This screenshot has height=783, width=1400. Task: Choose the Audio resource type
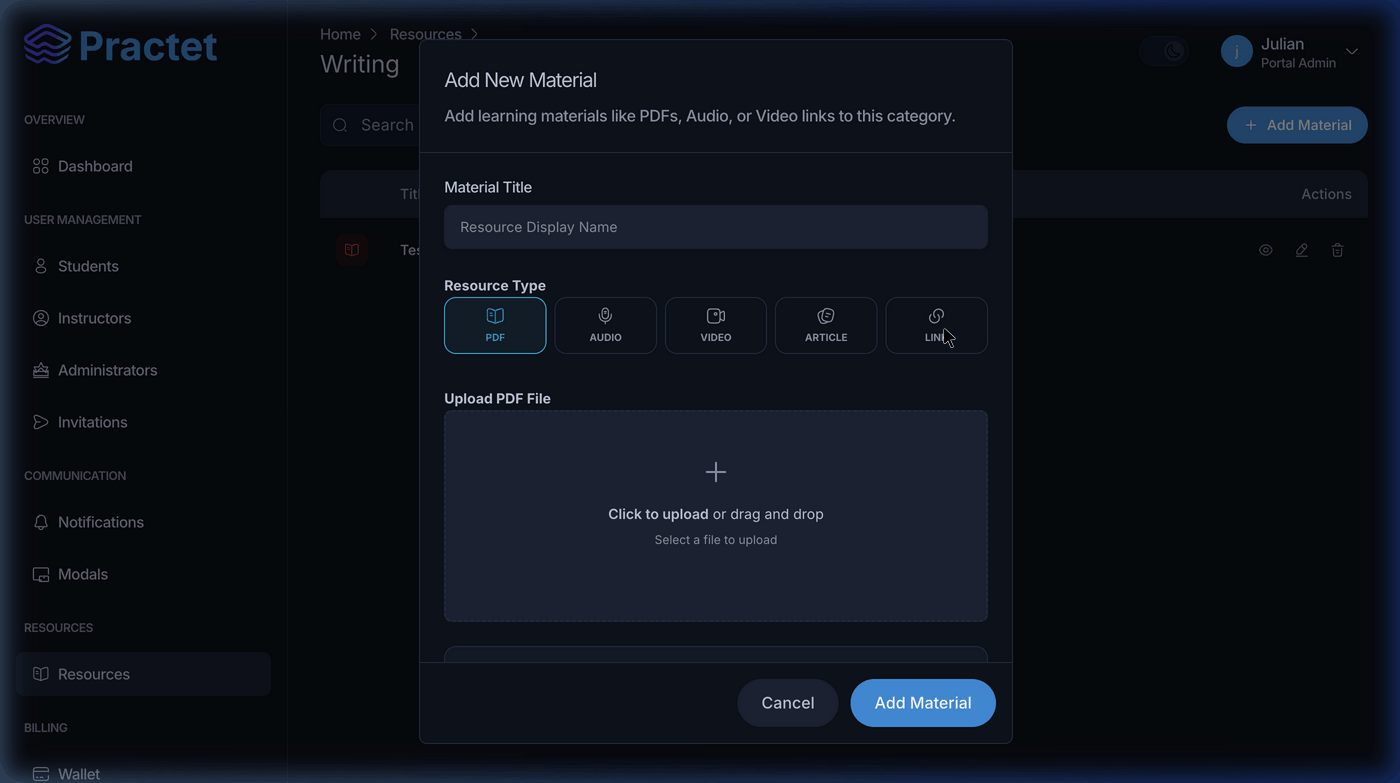pos(606,325)
